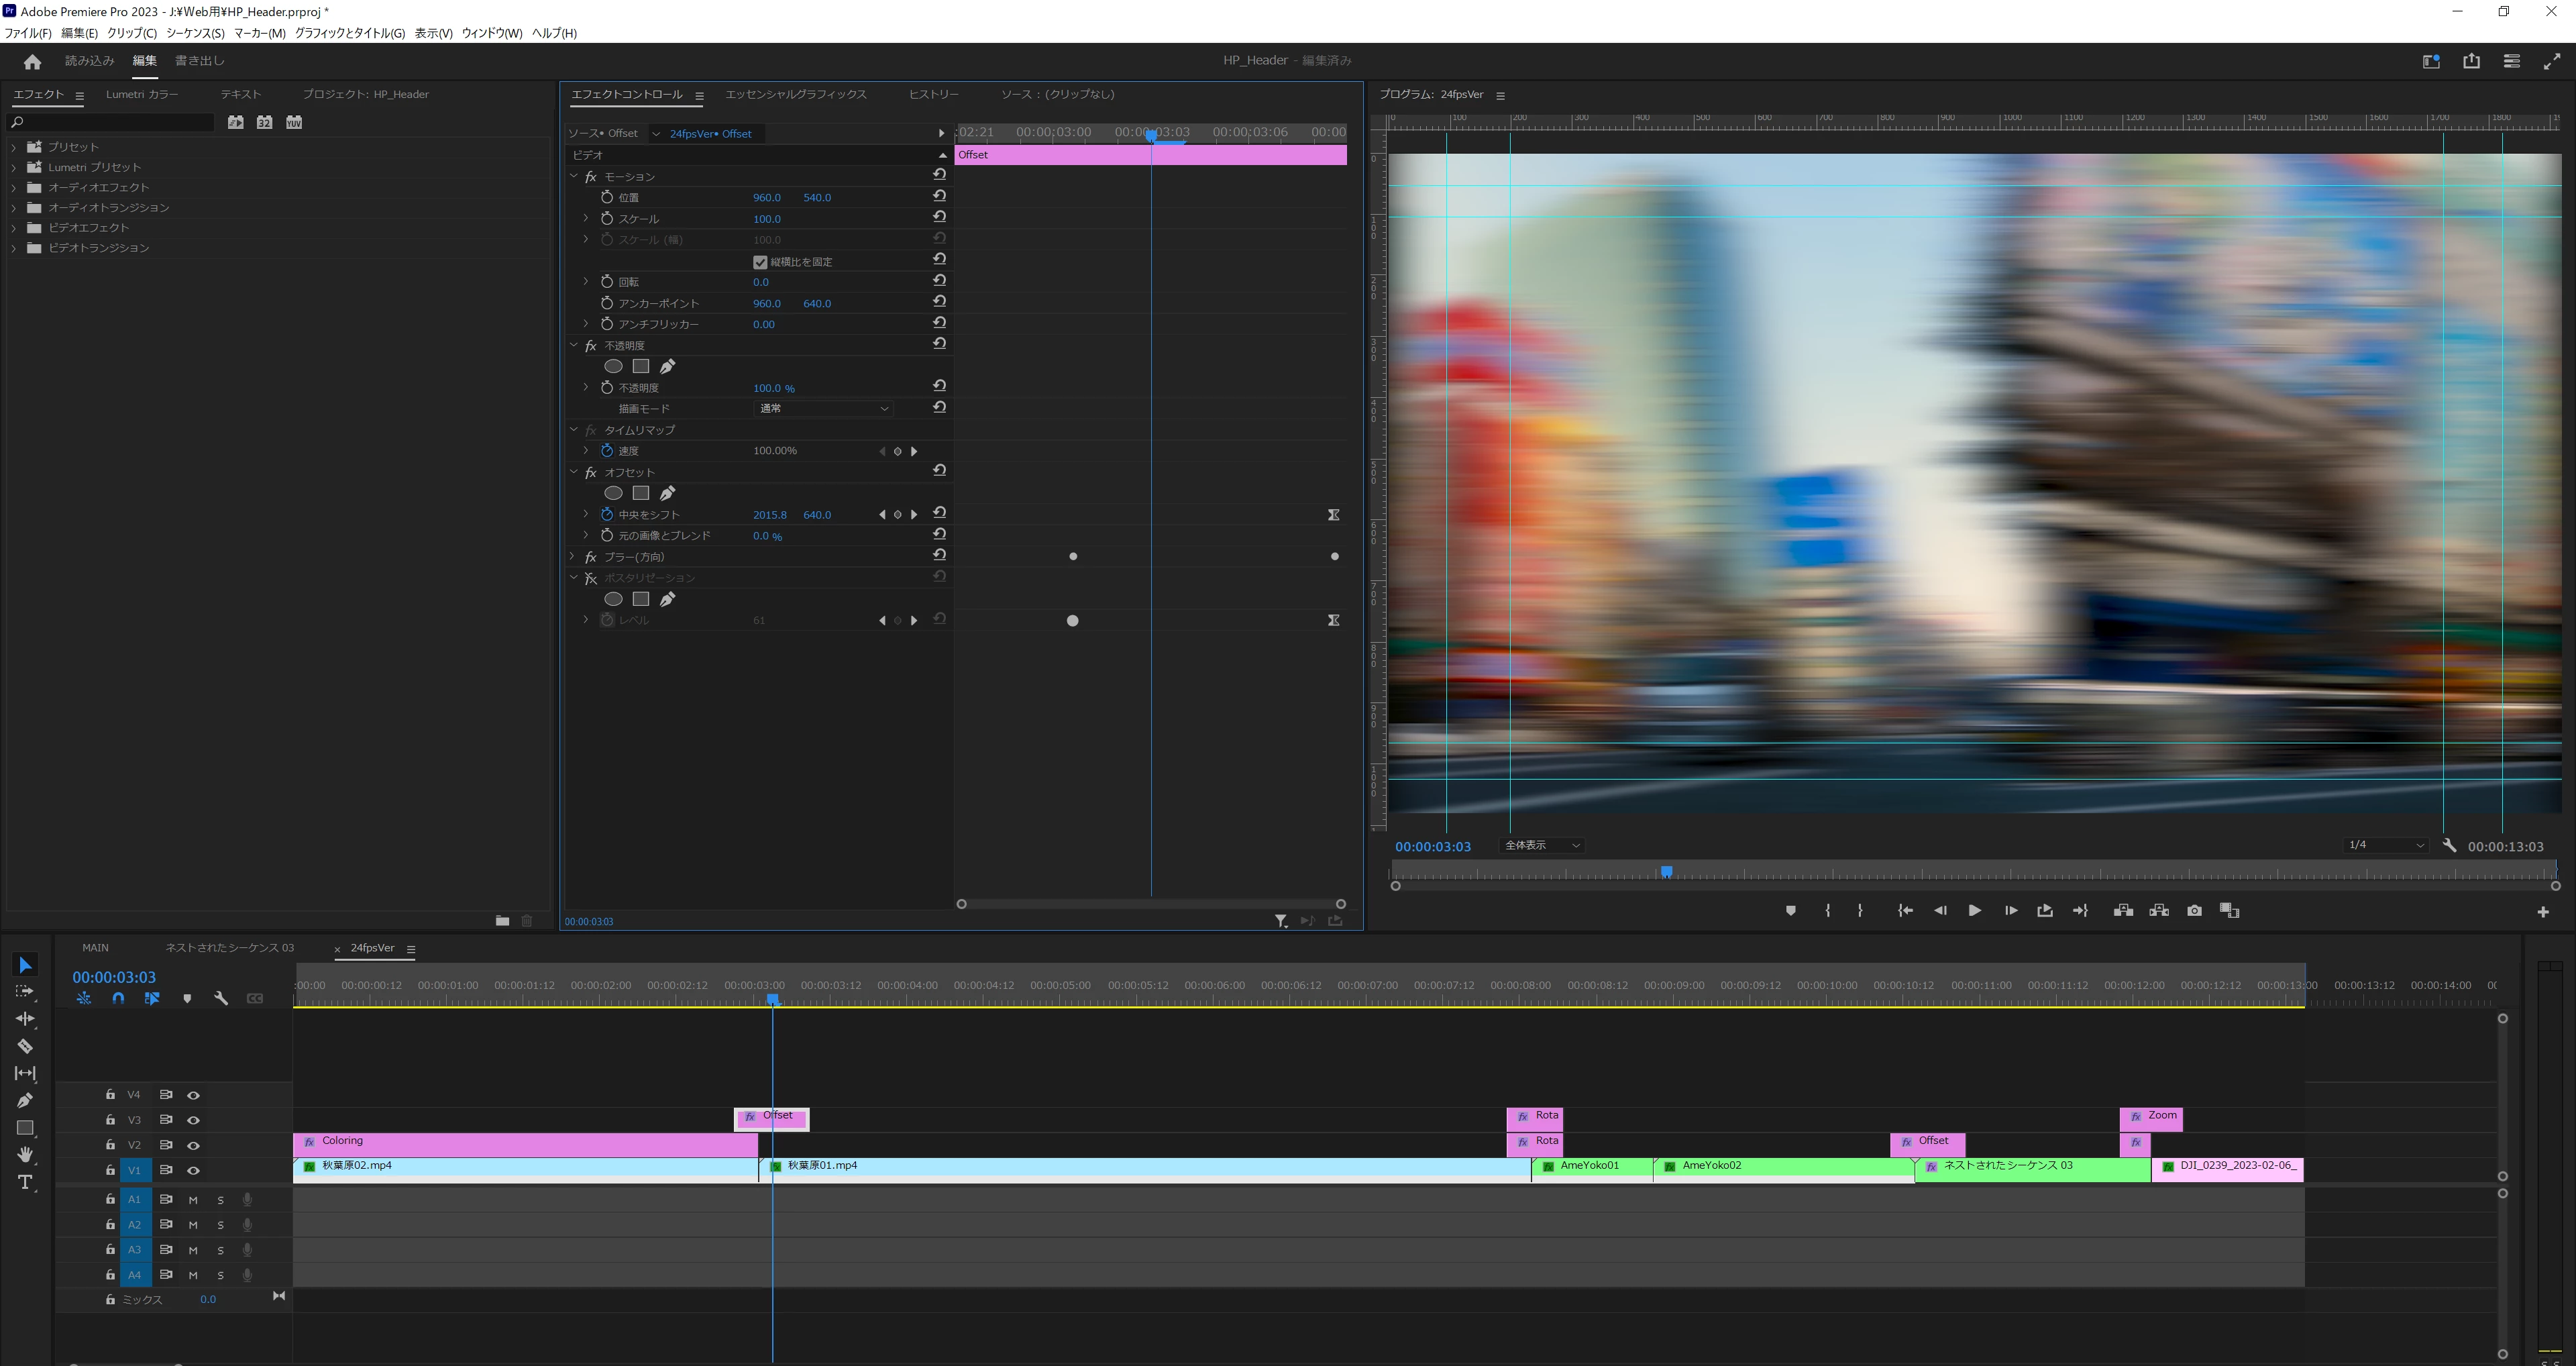Hide track V3 with eye icon
This screenshot has height=1366, width=2576.
pyautogui.click(x=194, y=1120)
